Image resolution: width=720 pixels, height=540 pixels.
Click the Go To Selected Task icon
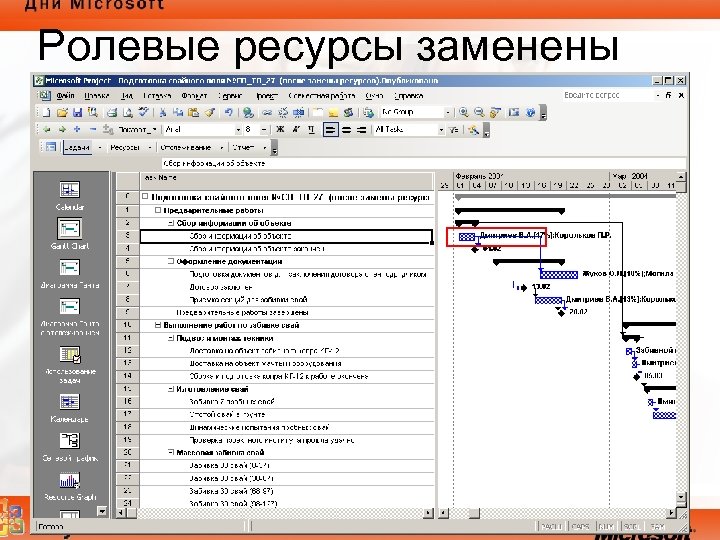click(495, 112)
